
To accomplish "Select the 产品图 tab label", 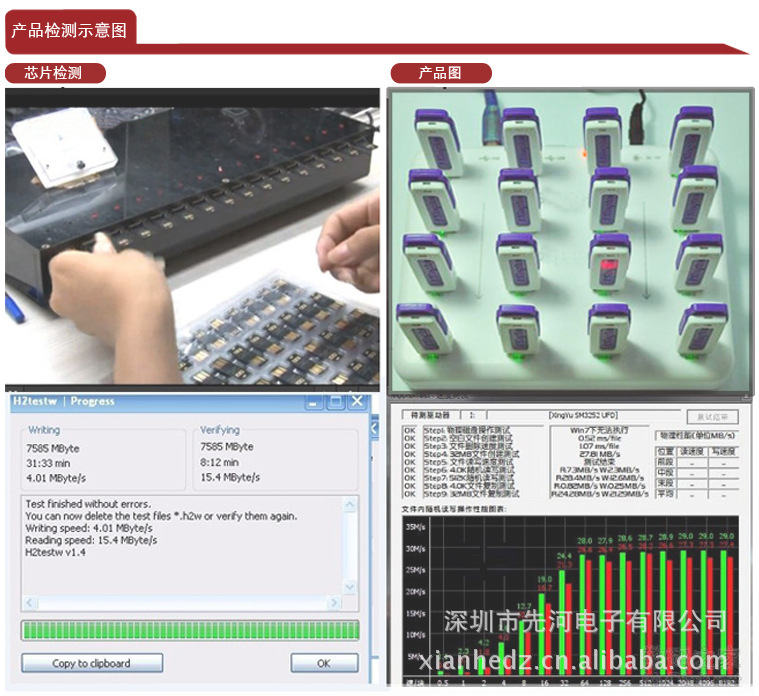I will [x=440, y=73].
